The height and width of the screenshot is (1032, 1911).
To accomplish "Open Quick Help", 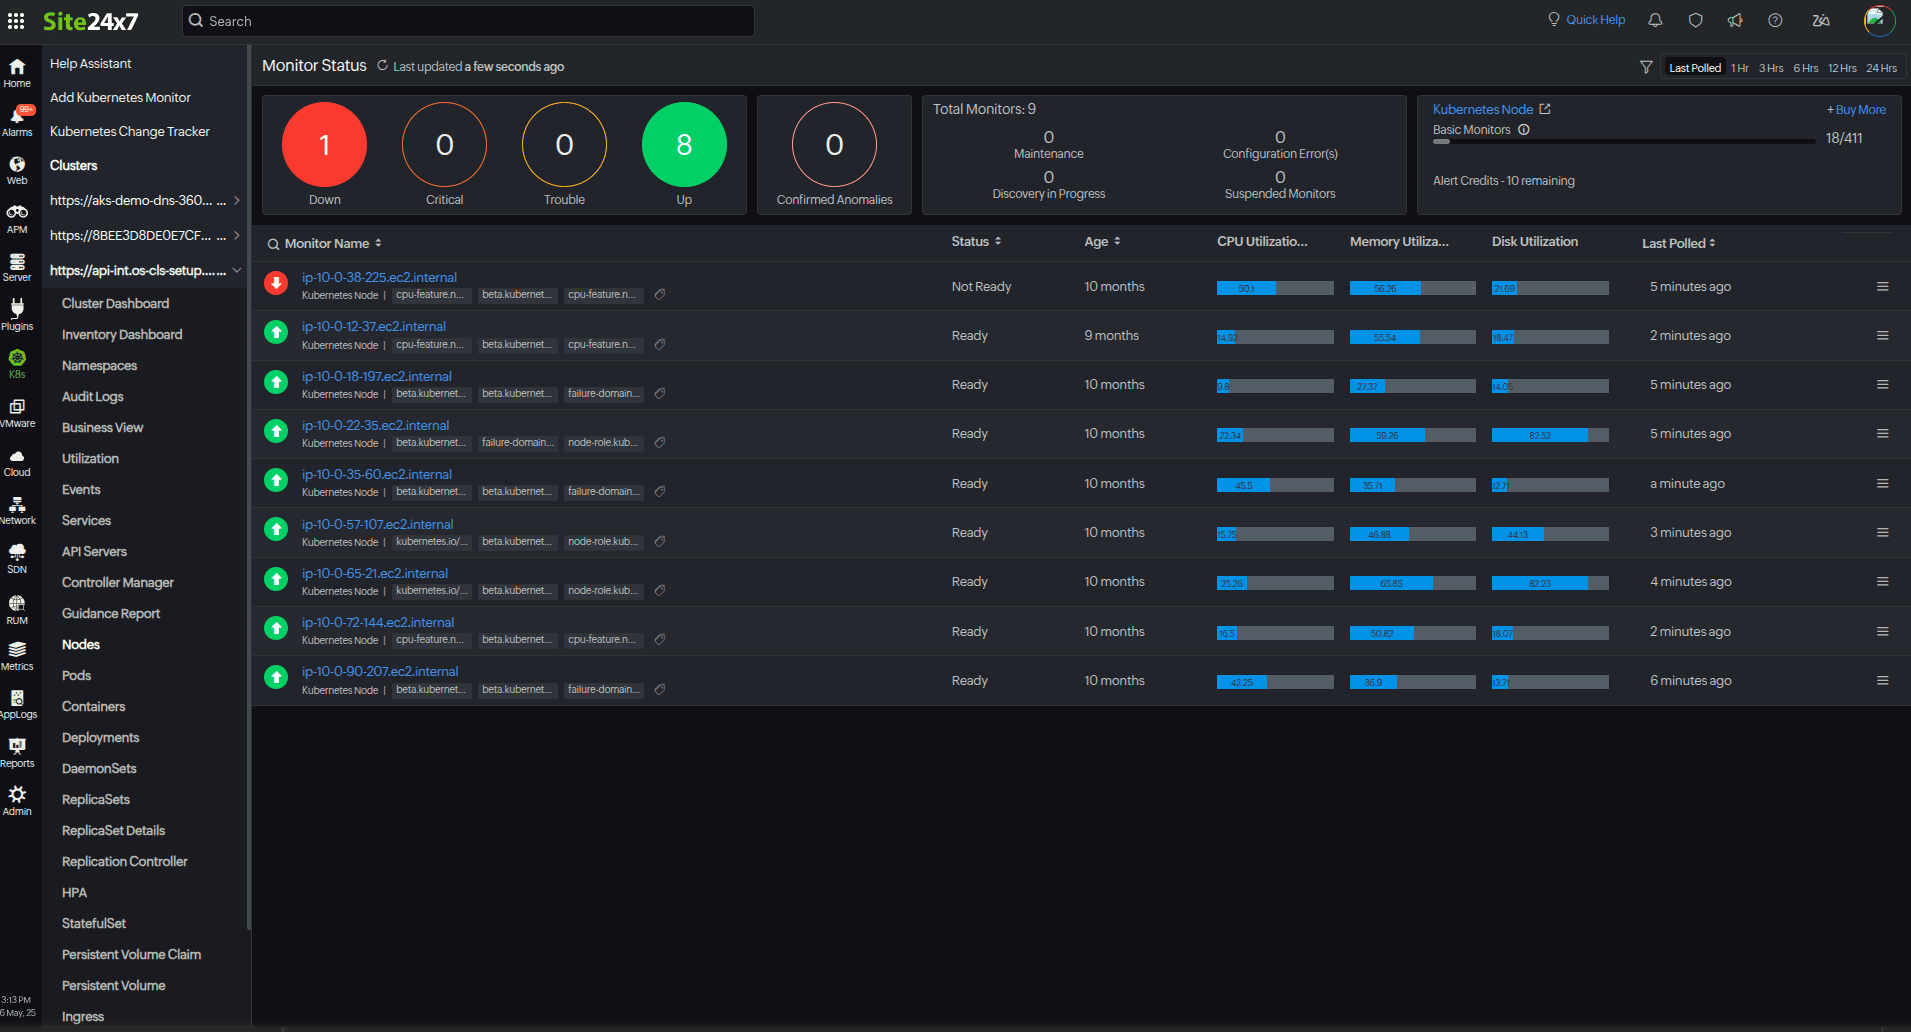I will click(1586, 20).
